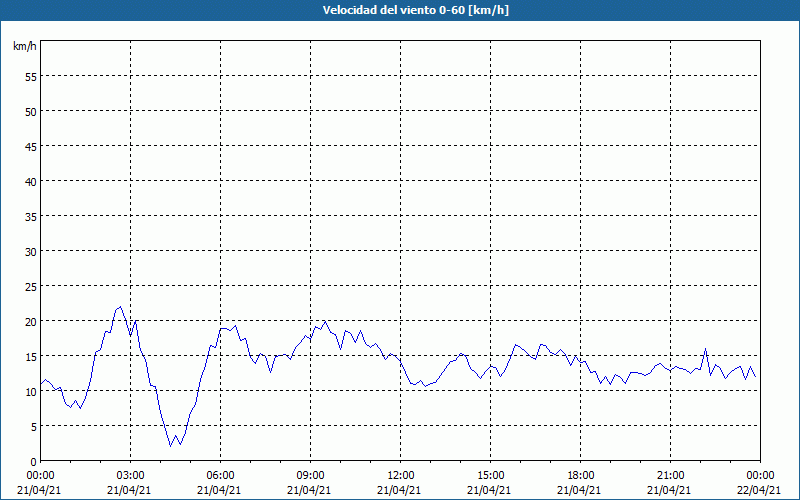800x500 pixels.
Task: Select the "35" y-axis value
Action: pyautogui.click(x=31, y=216)
